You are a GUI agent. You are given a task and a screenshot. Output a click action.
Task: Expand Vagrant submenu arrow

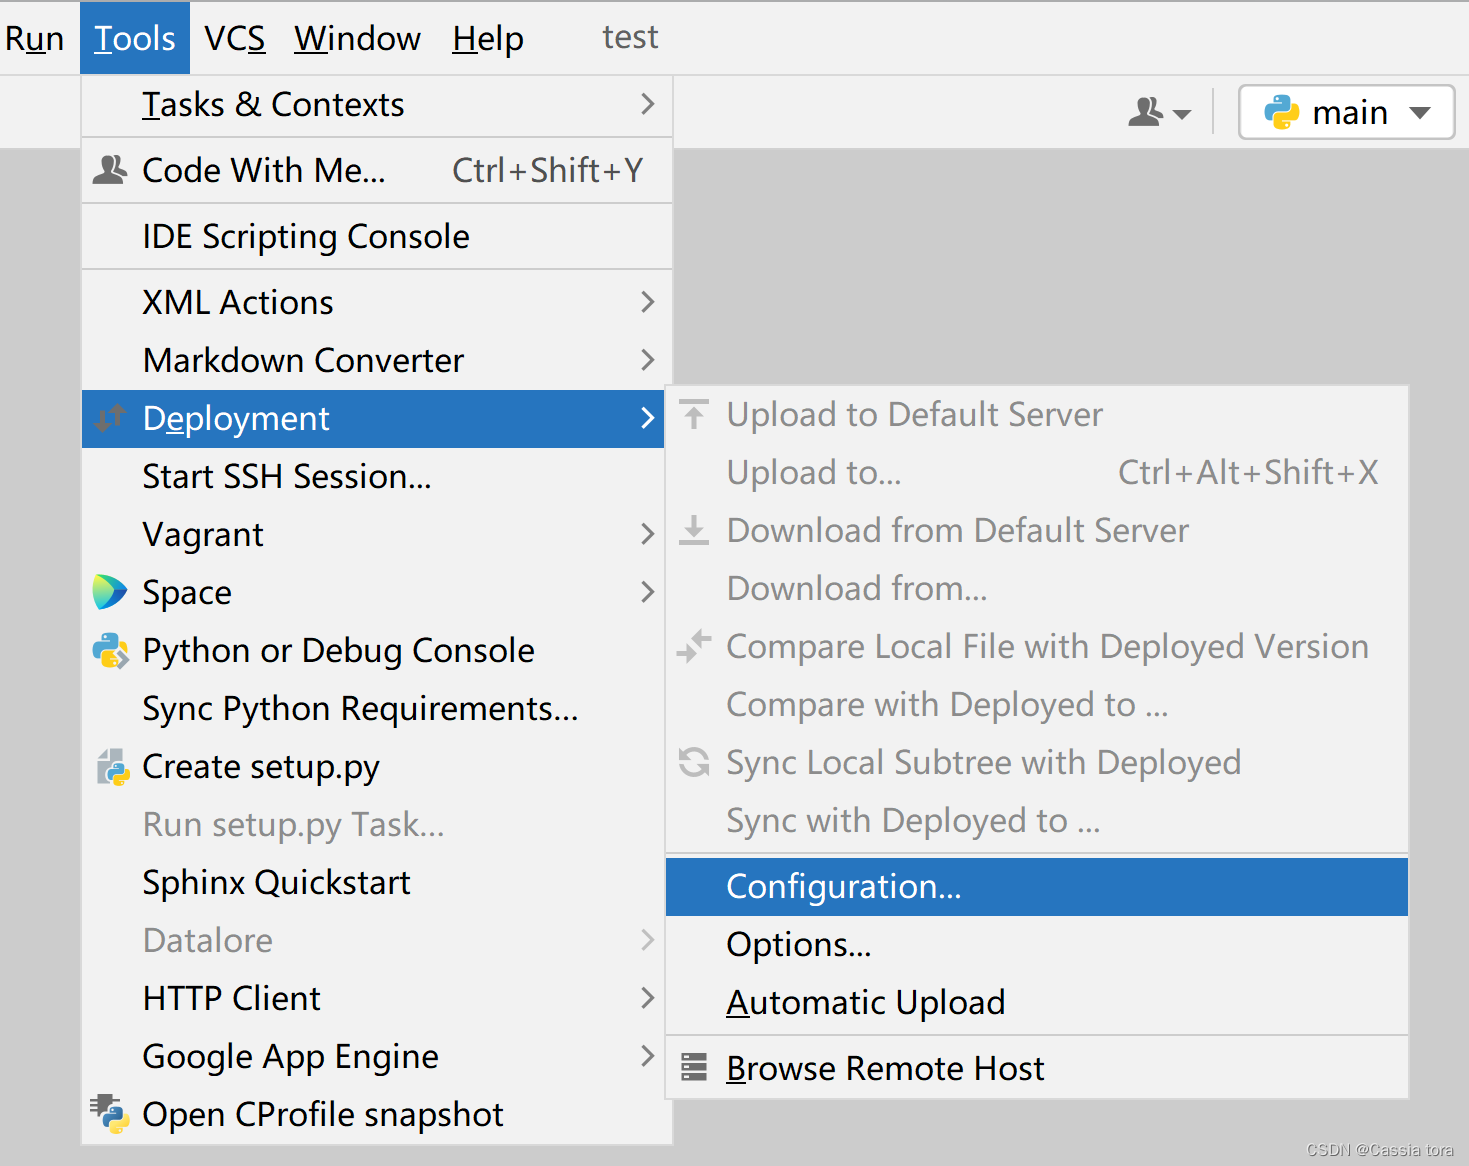(x=647, y=534)
